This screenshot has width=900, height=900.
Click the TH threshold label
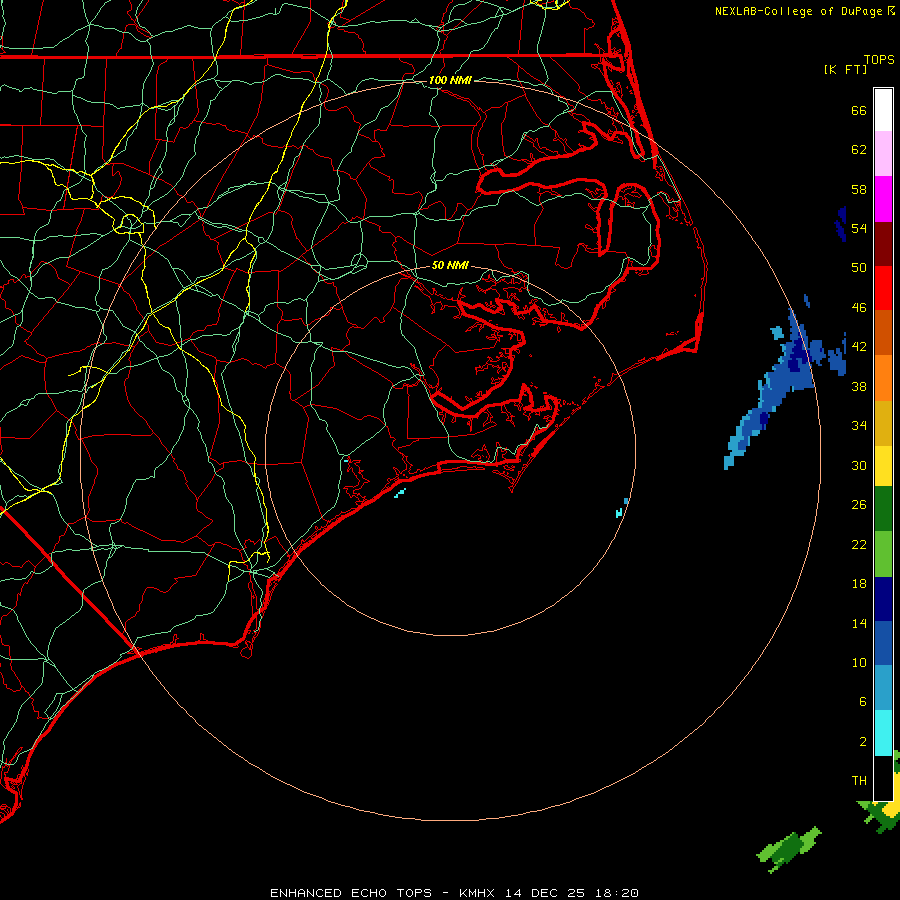(859, 781)
